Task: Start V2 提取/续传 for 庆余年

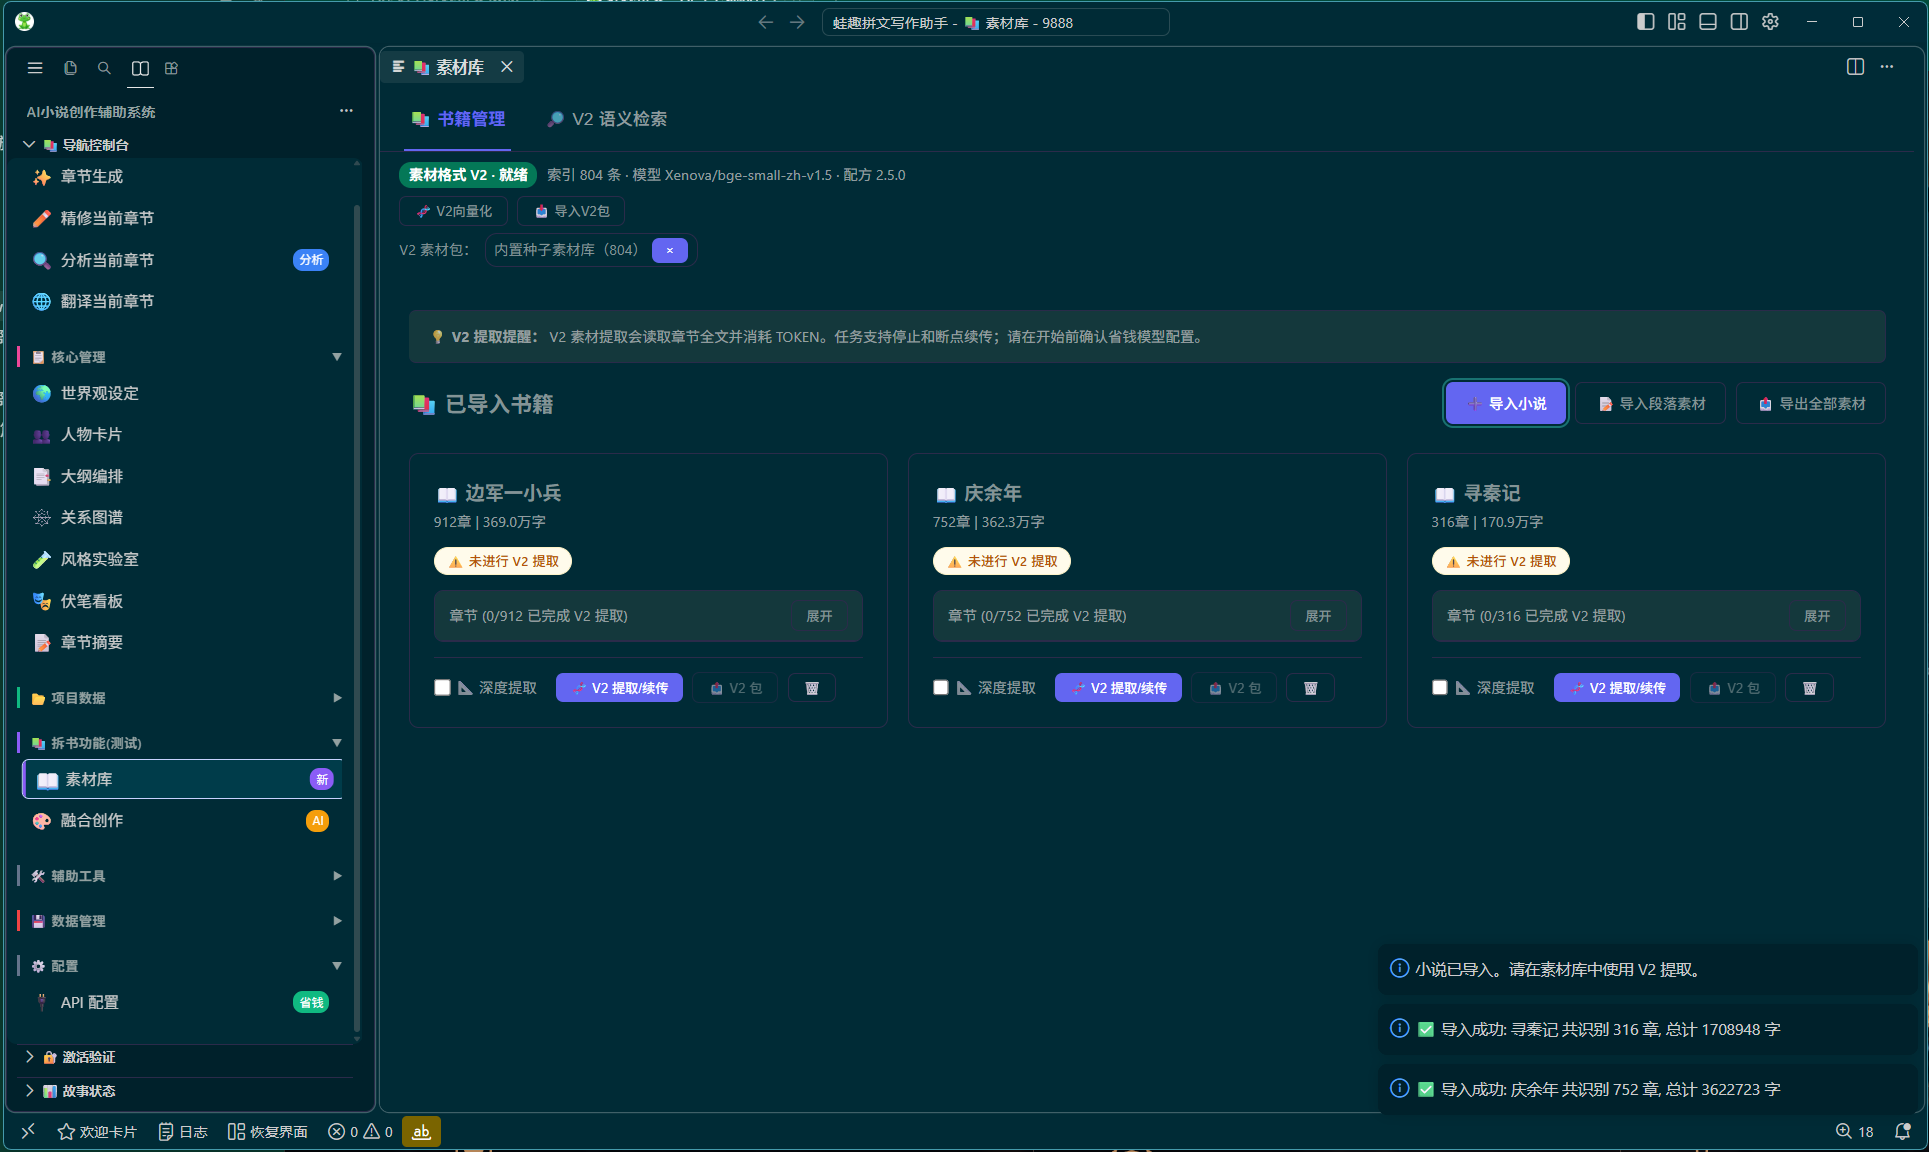Action: (x=1118, y=688)
